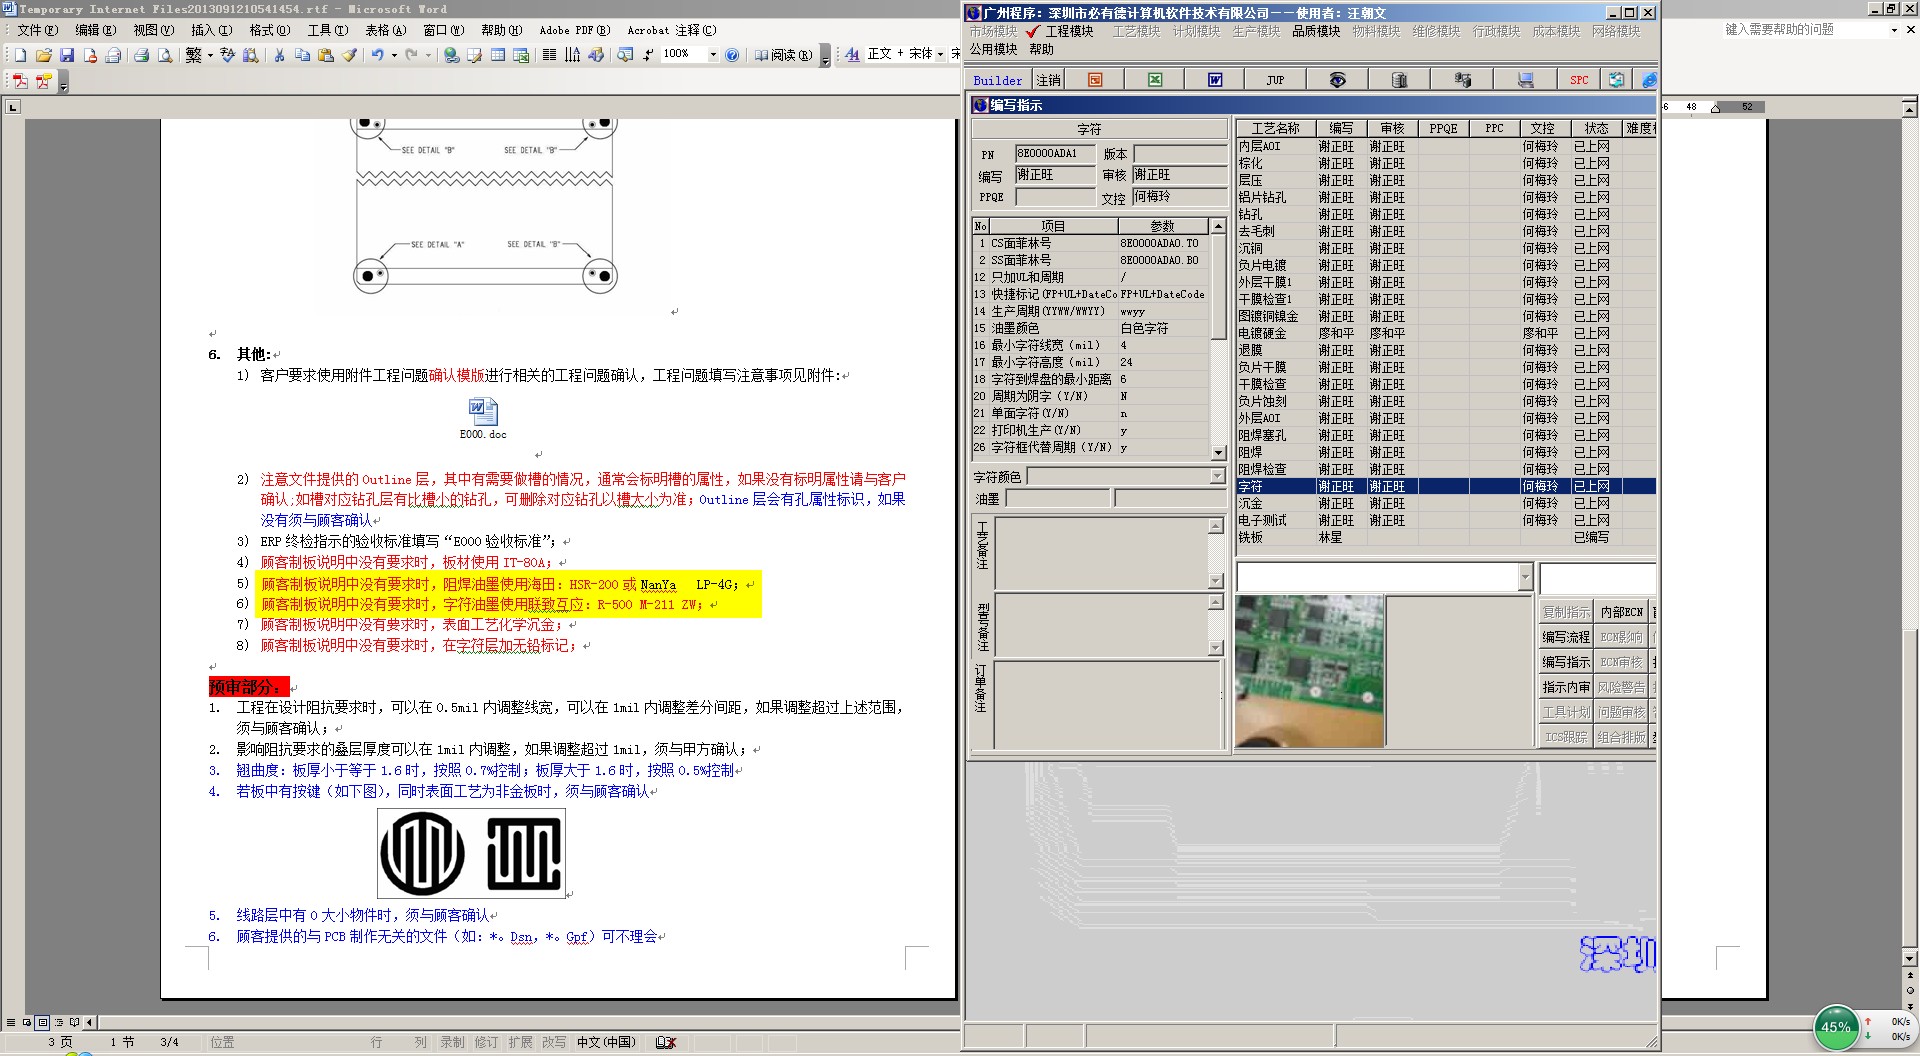Click the Insert Table icon in Word
Screen dimensions: 1920x1056
coord(498,55)
